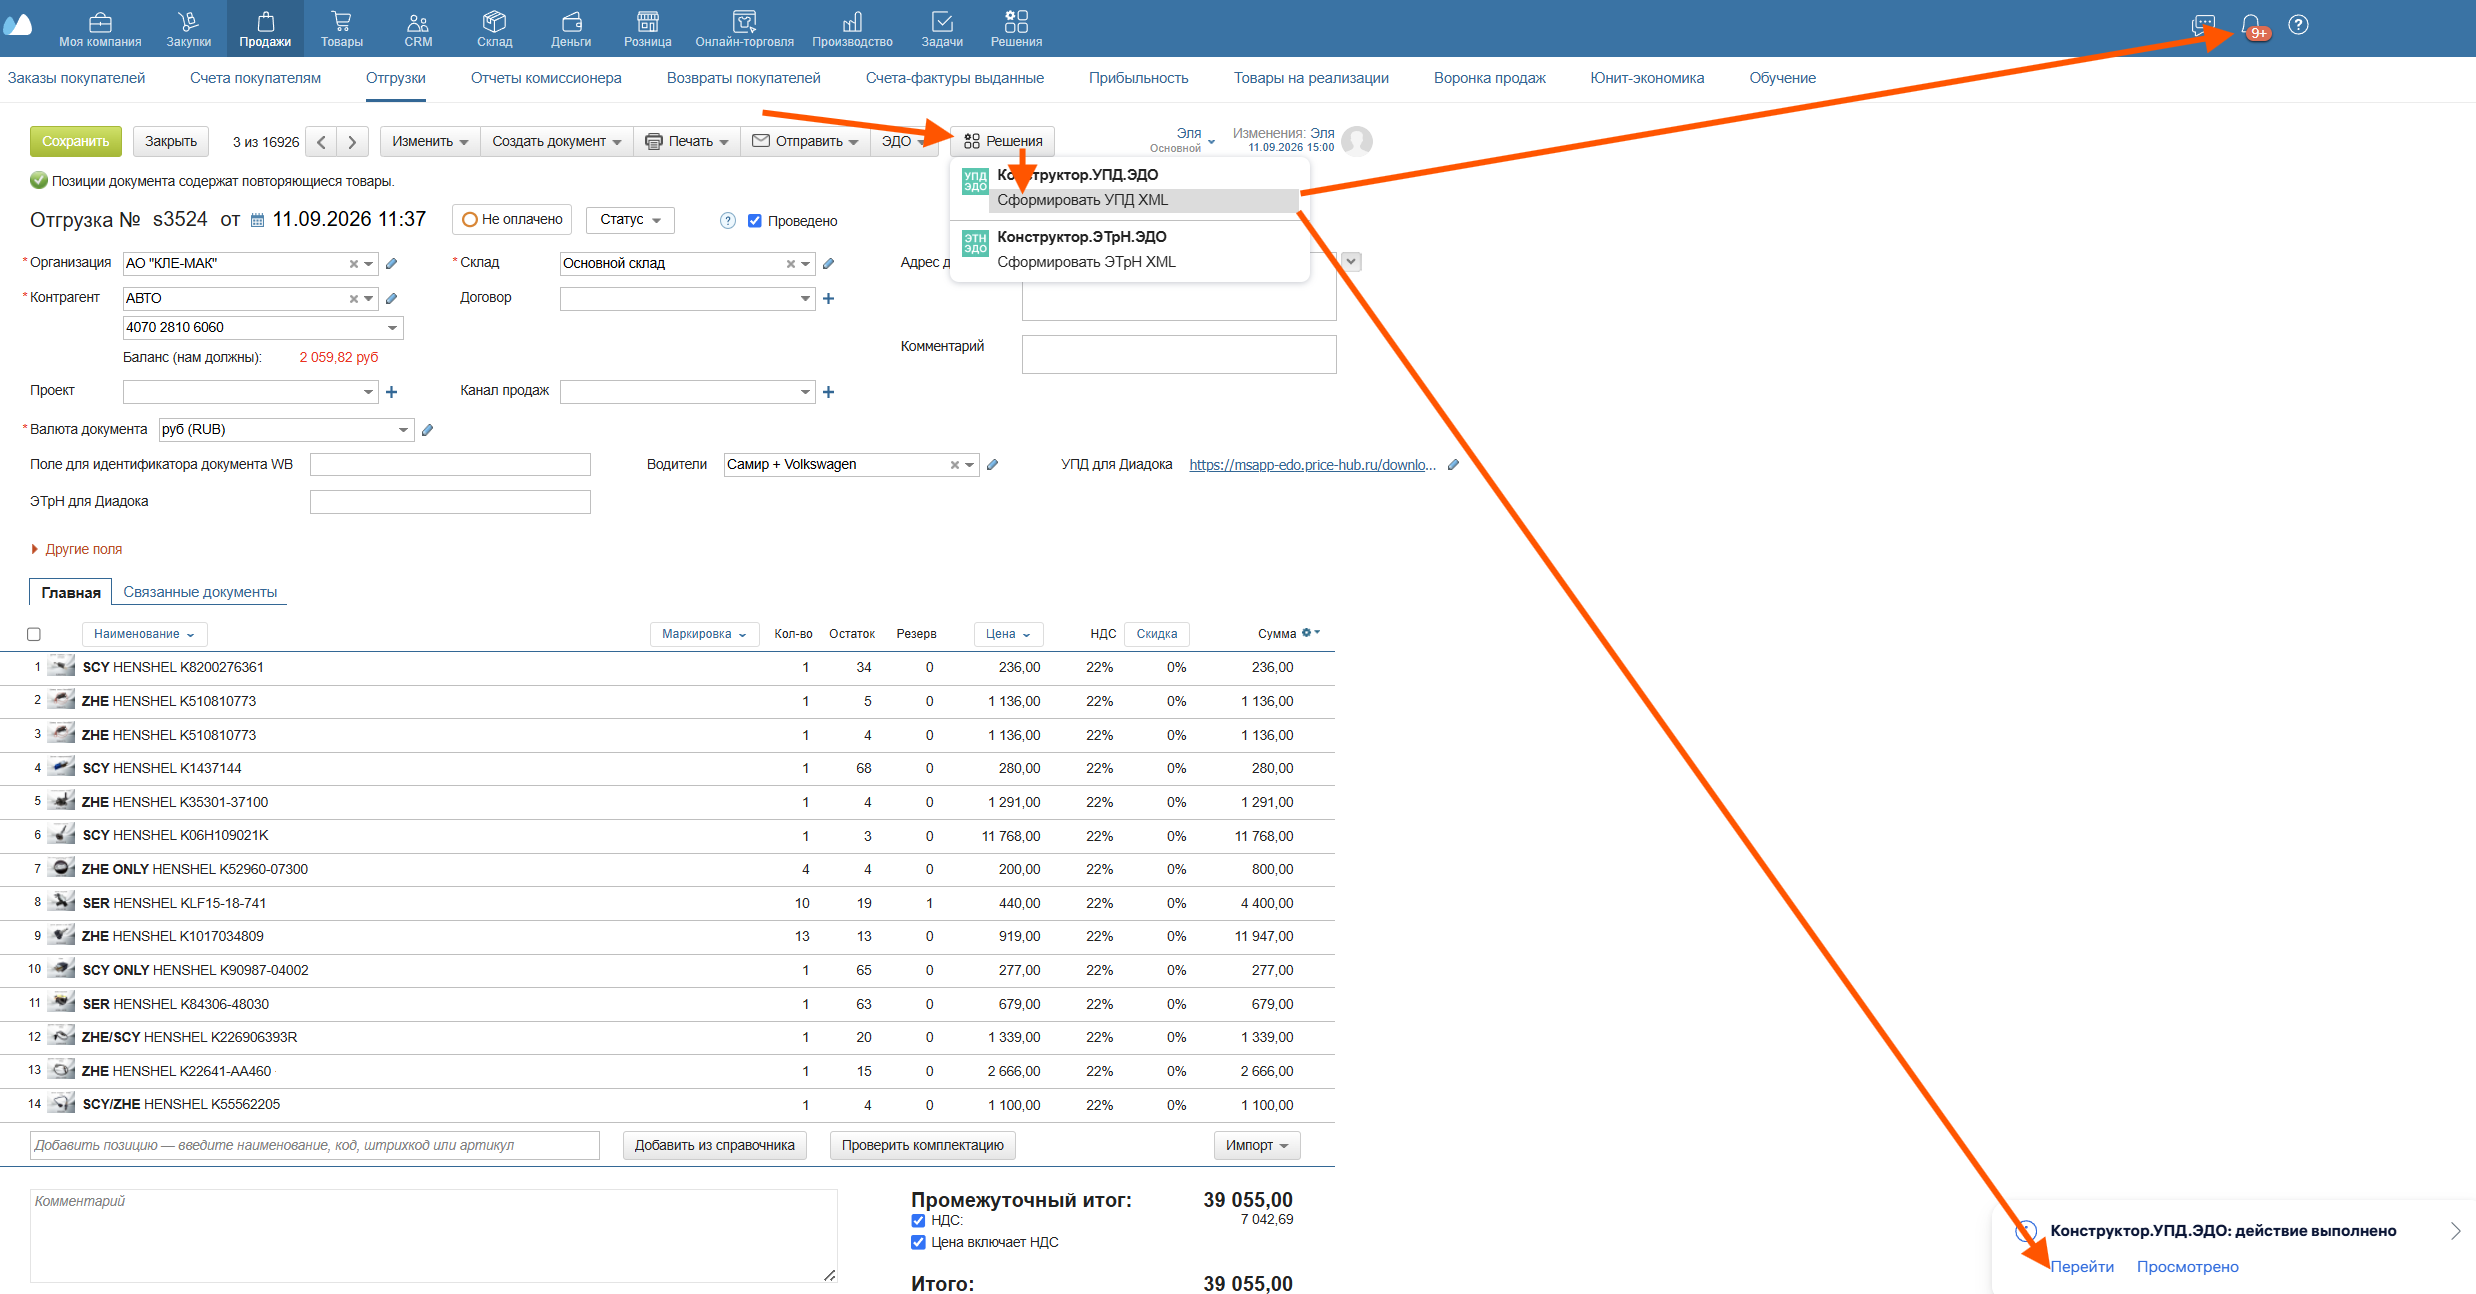
Task: Open the date calendar picker icon
Action: pyautogui.click(x=257, y=220)
